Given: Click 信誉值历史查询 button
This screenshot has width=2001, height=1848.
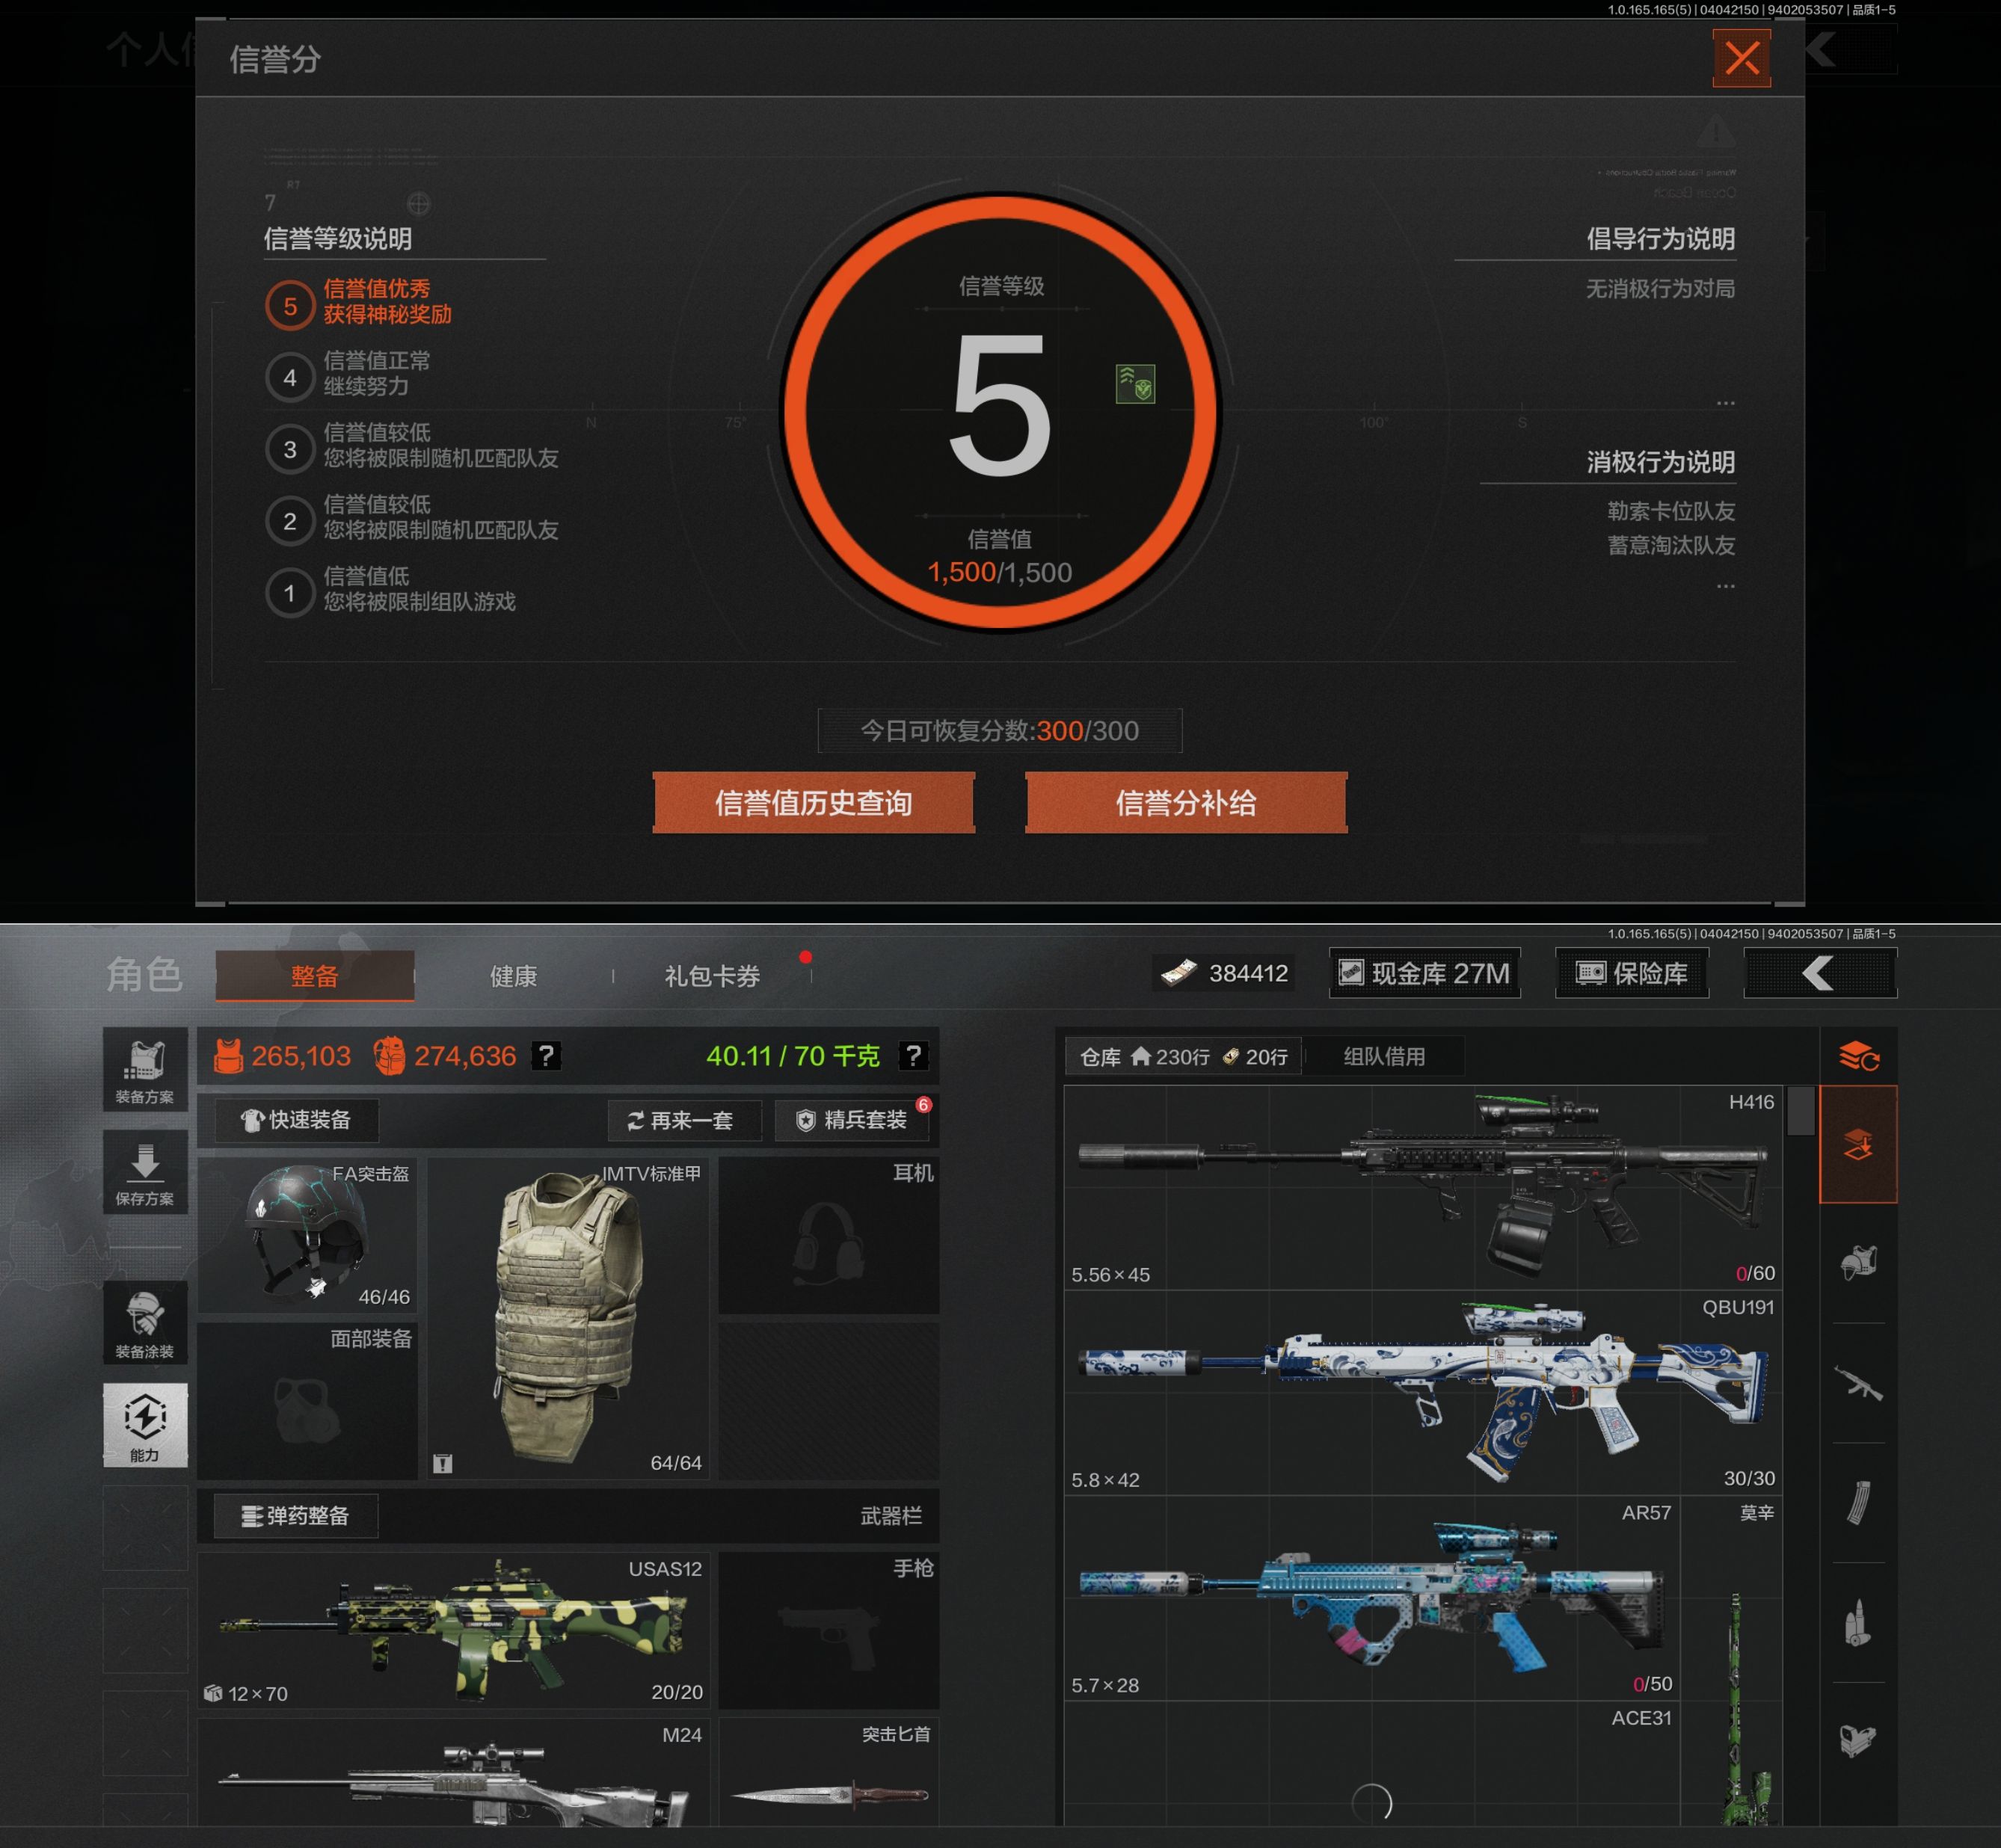Looking at the screenshot, I should (813, 803).
